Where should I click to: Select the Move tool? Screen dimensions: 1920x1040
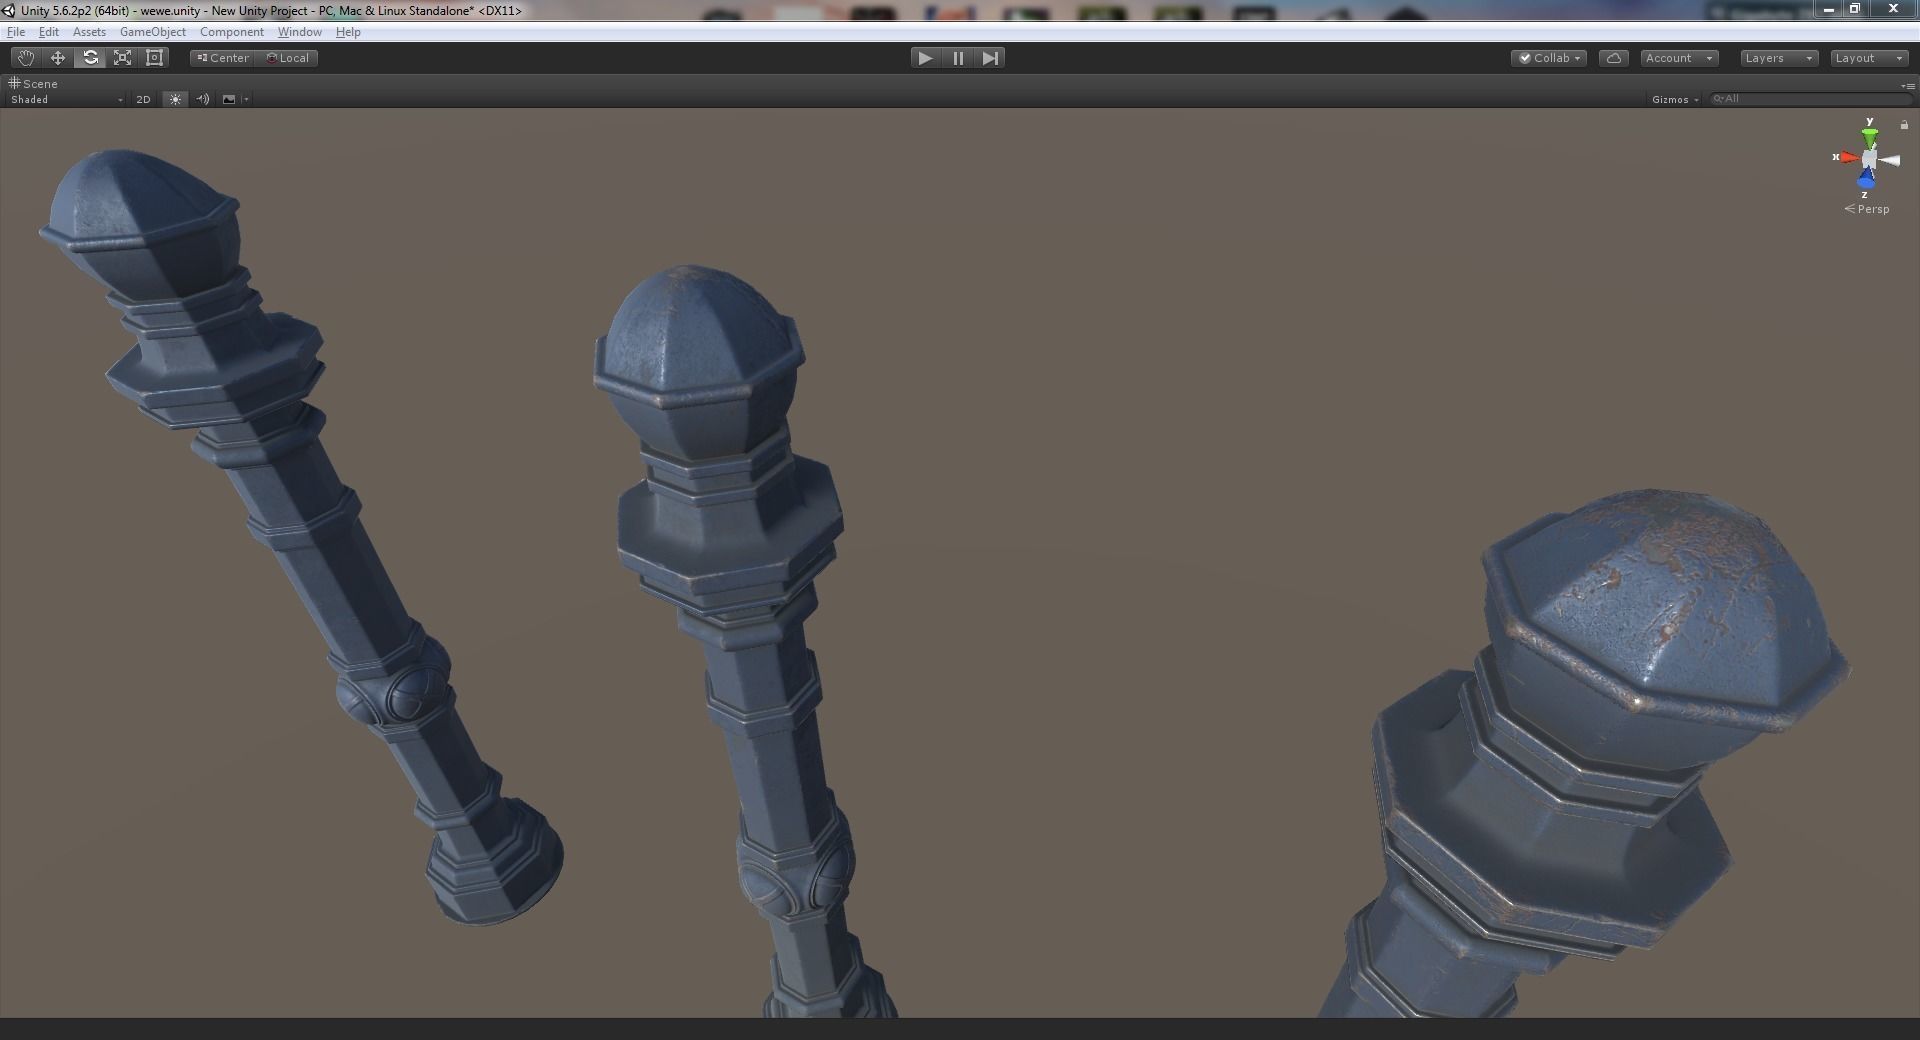[x=58, y=58]
